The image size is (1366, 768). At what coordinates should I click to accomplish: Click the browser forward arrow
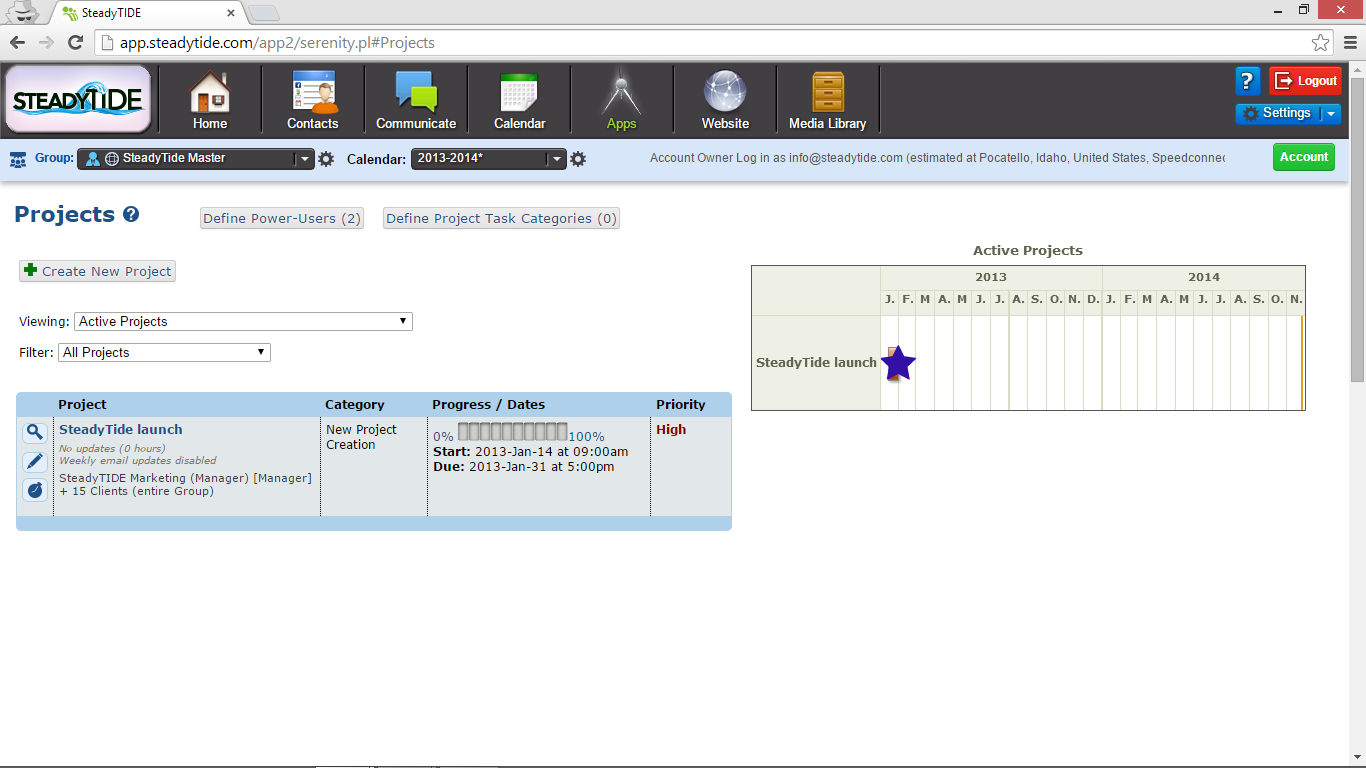[x=46, y=42]
